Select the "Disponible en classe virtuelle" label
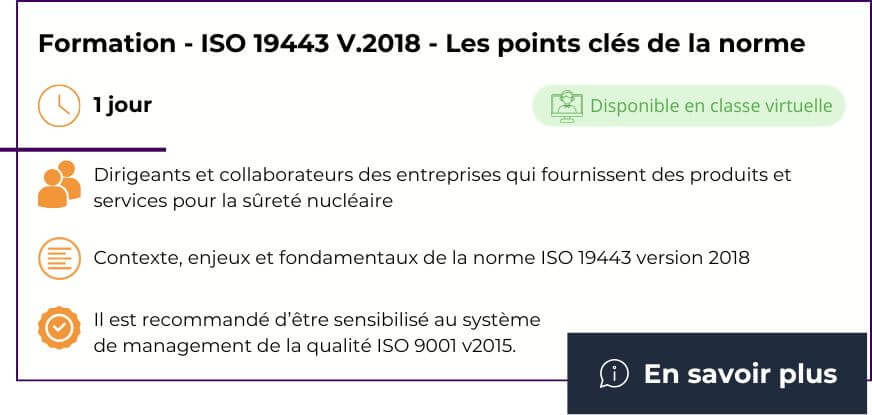 point(711,106)
